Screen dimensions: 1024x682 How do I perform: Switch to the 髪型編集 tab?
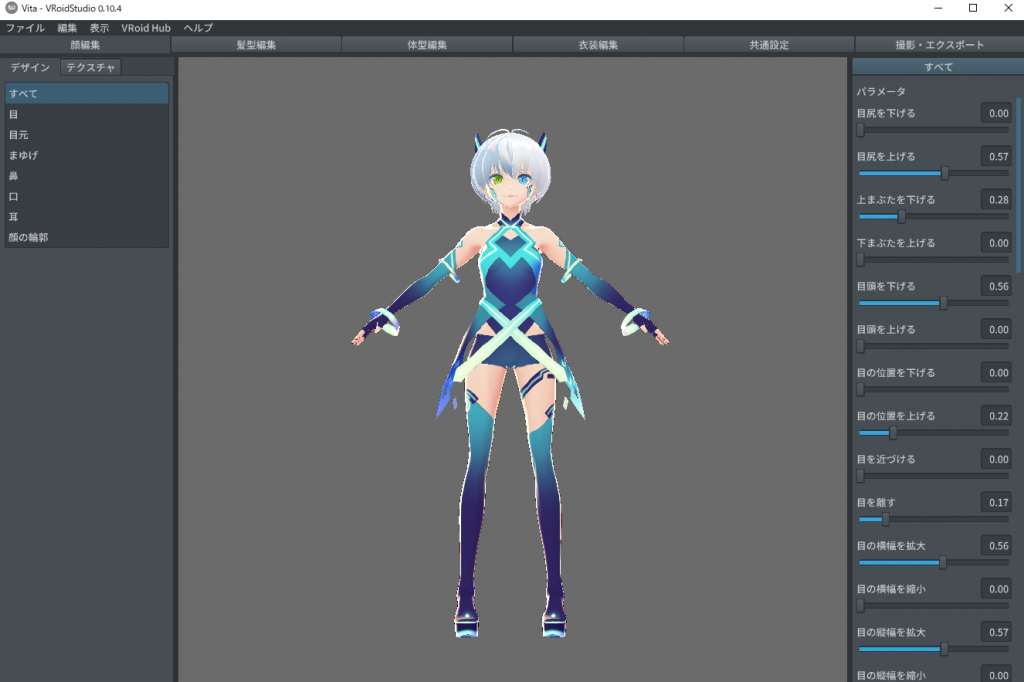256,45
